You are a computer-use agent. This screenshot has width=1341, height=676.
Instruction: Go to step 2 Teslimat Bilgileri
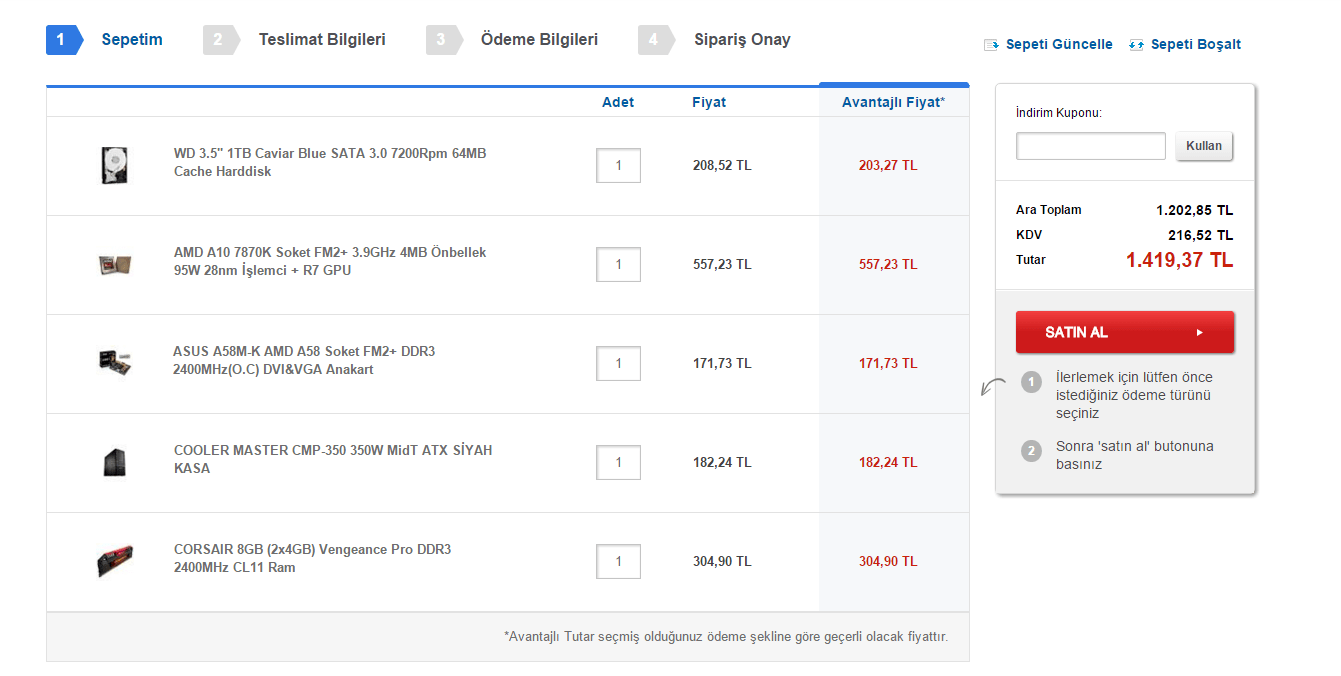click(x=321, y=40)
